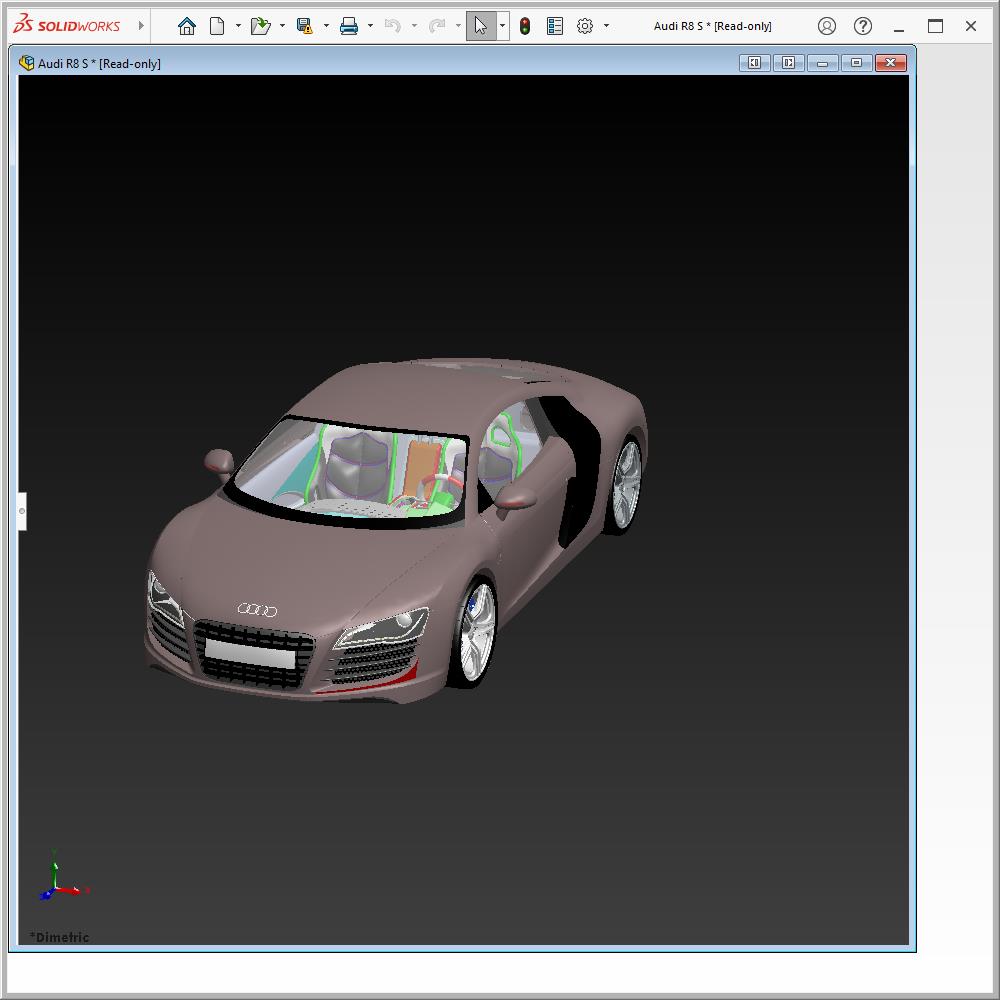Expand the Print dropdown arrow
Screen dimensions: 1000x1000
[x=370, y=26]
